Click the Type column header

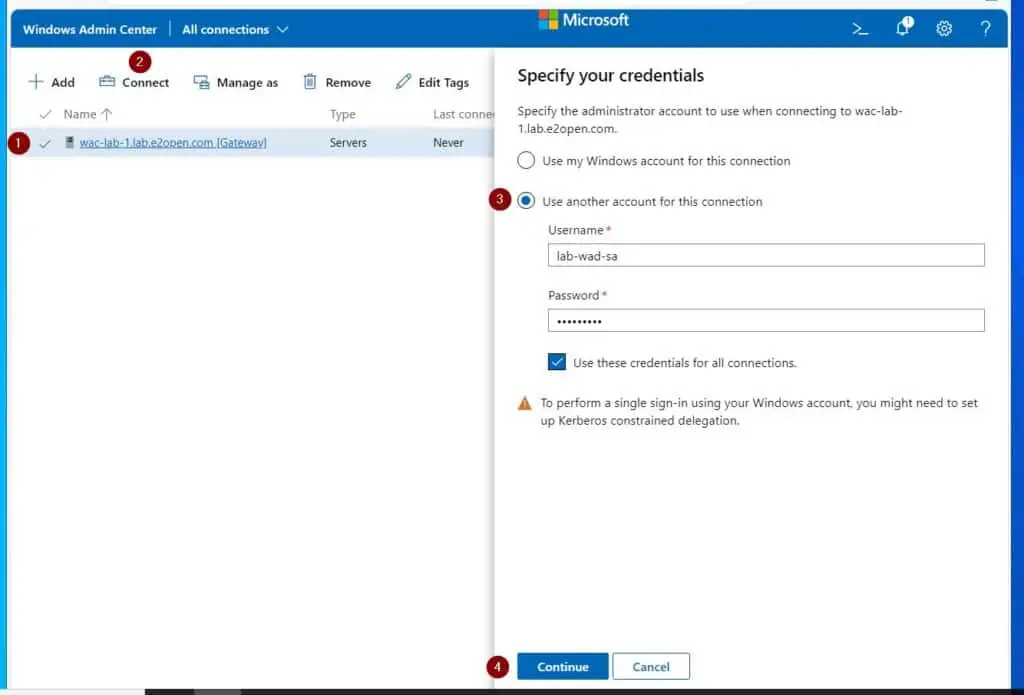pos(343,114)
